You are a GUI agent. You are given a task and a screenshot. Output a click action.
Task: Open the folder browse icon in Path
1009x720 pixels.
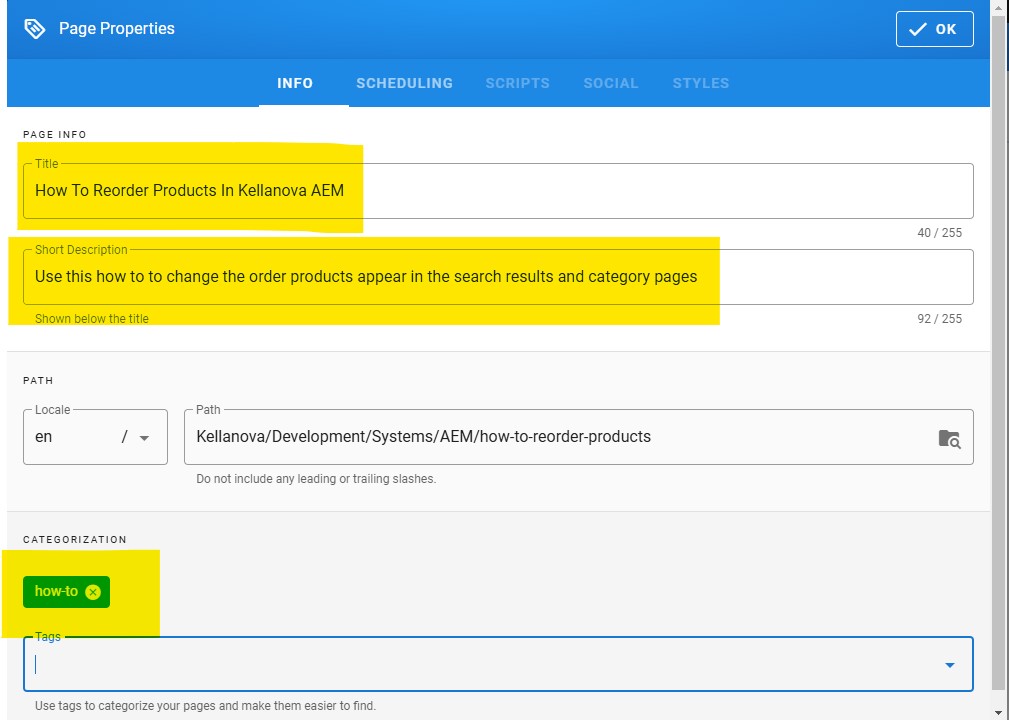(x=949, y=438)
